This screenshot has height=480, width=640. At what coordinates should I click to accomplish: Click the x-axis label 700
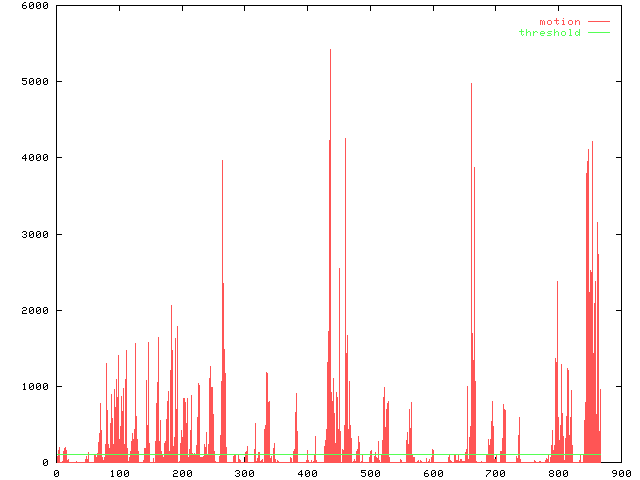pos(496,474)
